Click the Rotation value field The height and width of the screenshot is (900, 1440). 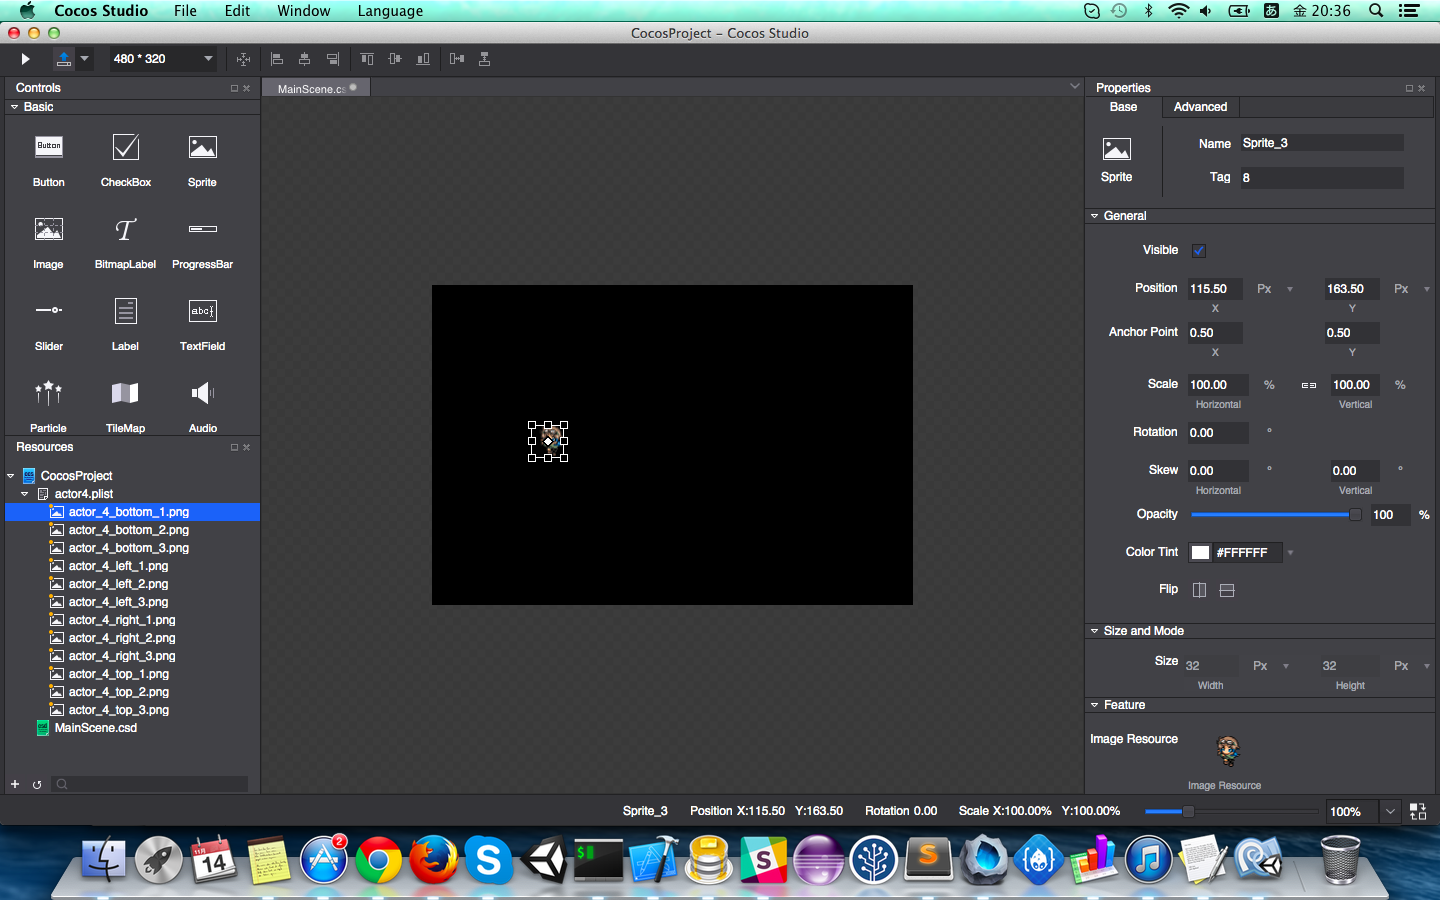[x=1218, y=433]
